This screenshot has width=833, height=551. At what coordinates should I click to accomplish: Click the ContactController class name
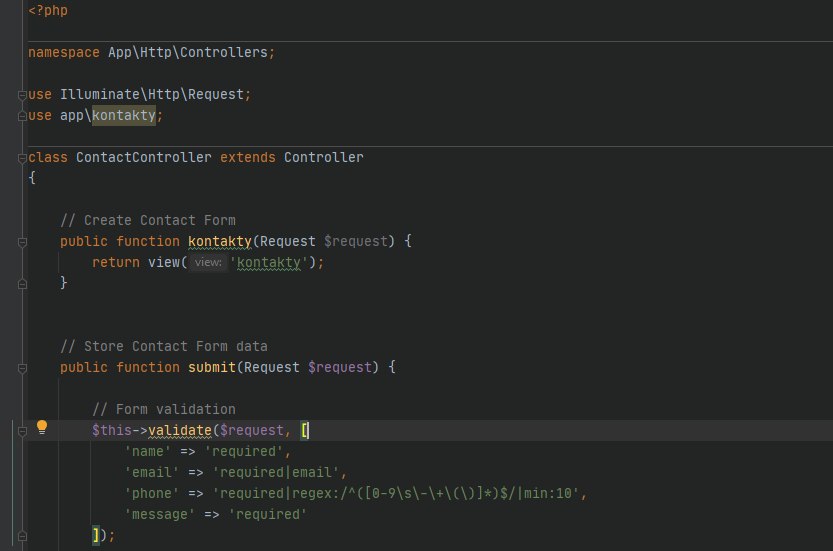pyautogui.click(x=143, y=157)
